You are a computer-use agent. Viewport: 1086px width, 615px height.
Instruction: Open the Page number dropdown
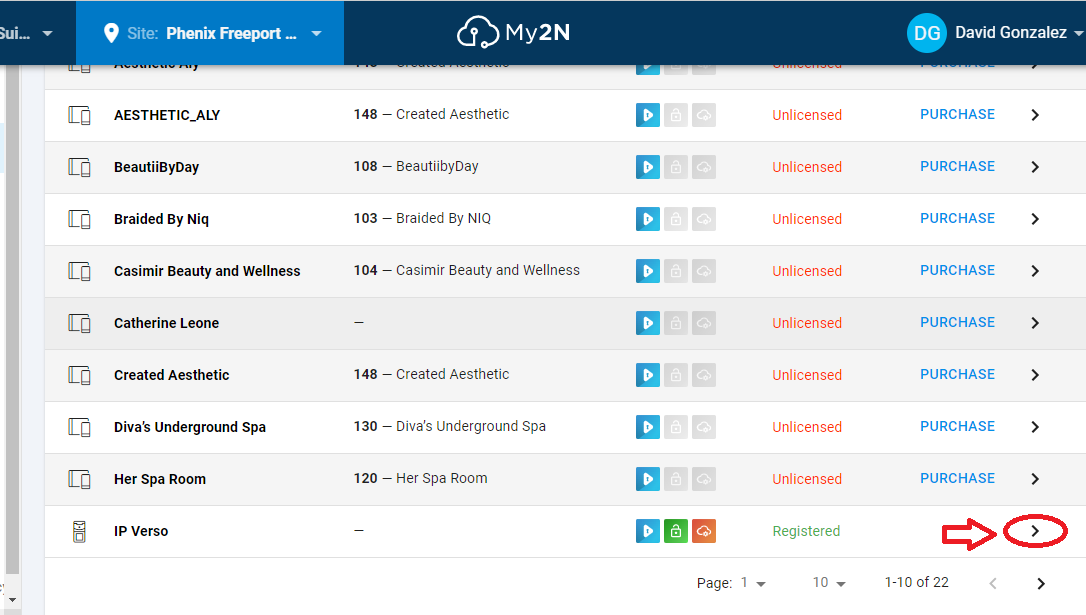coord(754,583)
